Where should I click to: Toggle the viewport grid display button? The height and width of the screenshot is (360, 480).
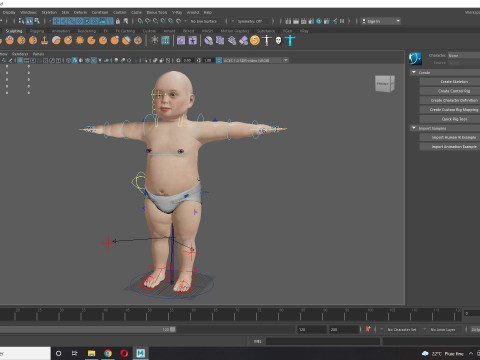(x=20, y=60)
